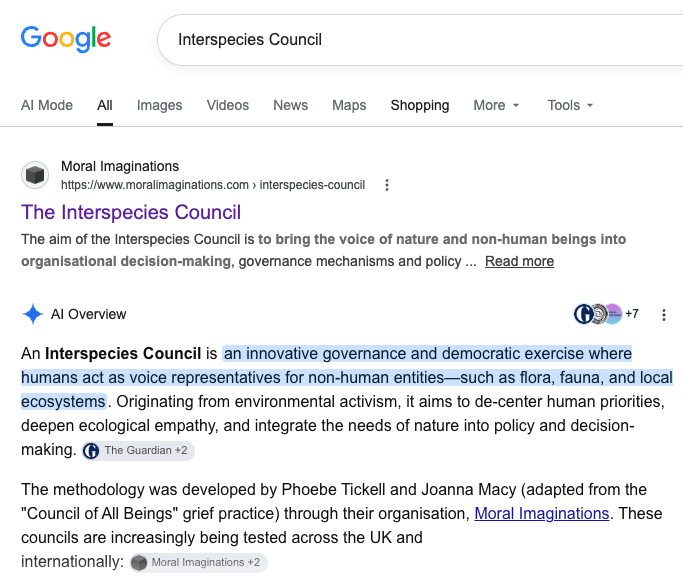Click the AI Overview heading
The height and width of the screenshot is (581, 683).
pos(88,314)
